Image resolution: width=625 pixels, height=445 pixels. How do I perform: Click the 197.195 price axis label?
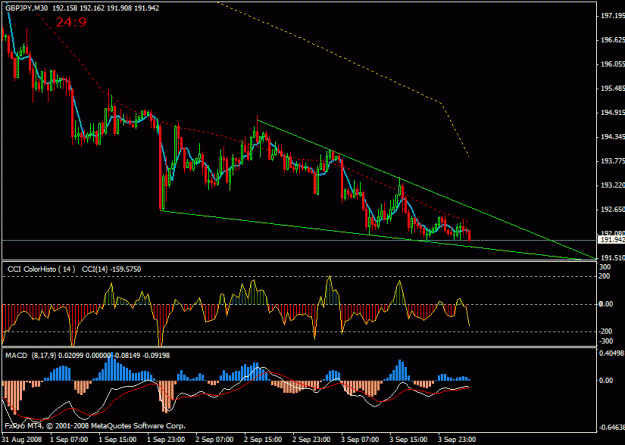[x=612, y=16]
